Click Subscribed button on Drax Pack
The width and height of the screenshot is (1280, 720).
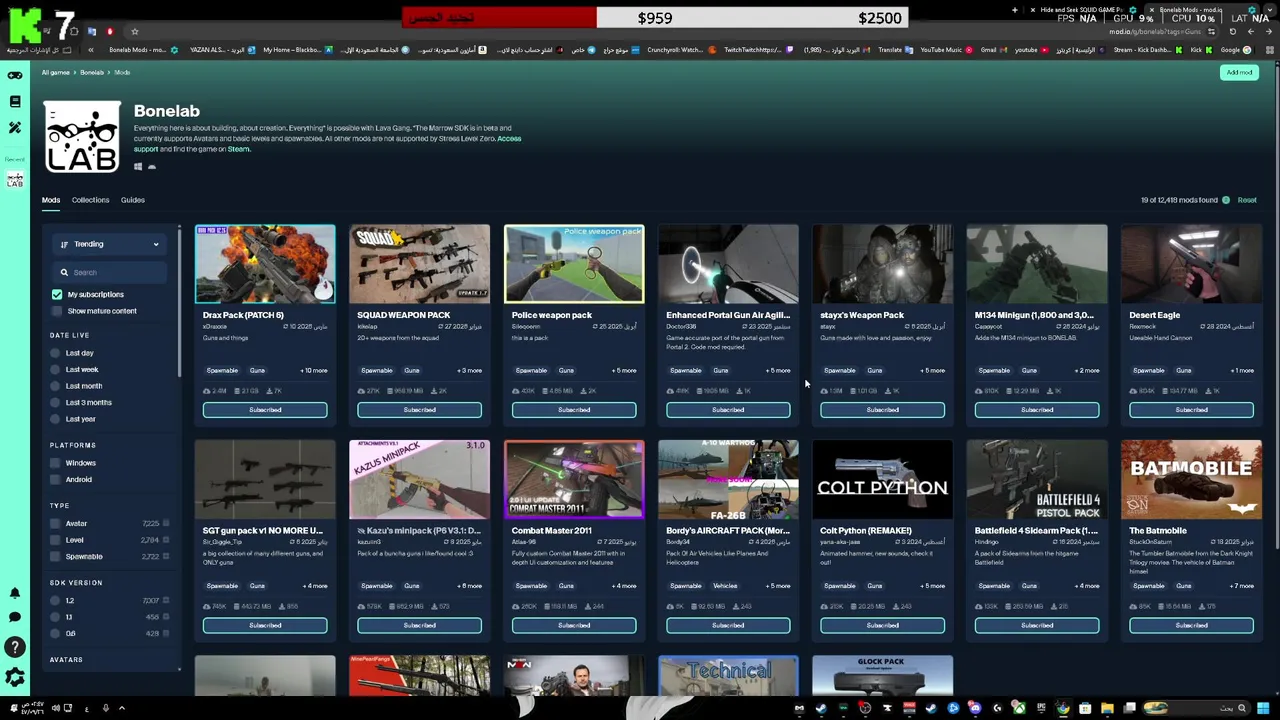265,410
